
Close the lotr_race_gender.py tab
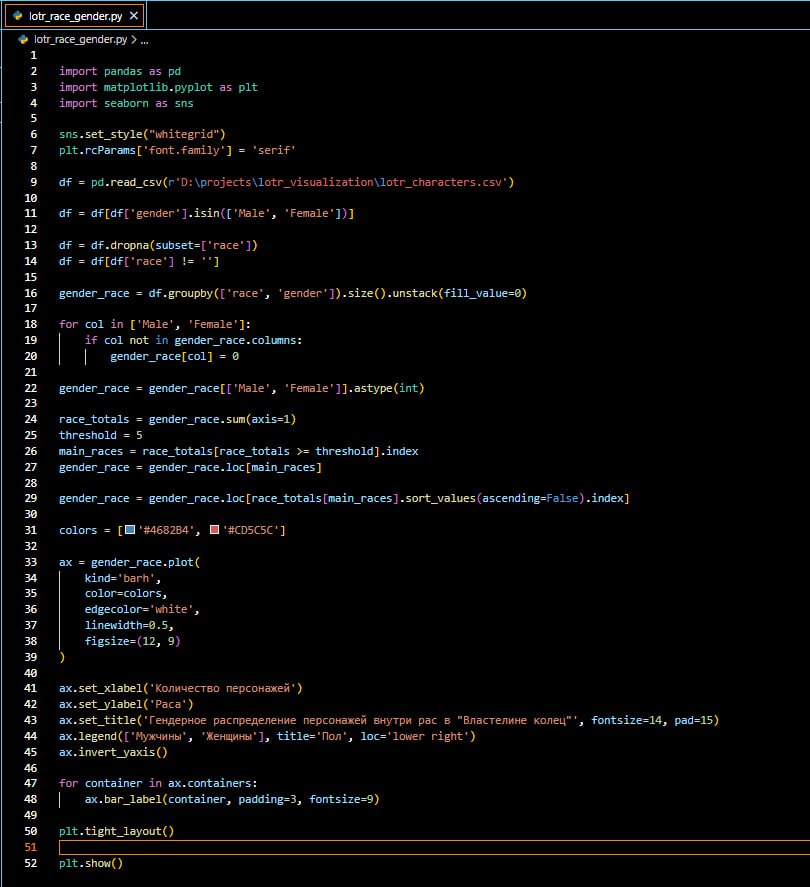pos(134,16)
